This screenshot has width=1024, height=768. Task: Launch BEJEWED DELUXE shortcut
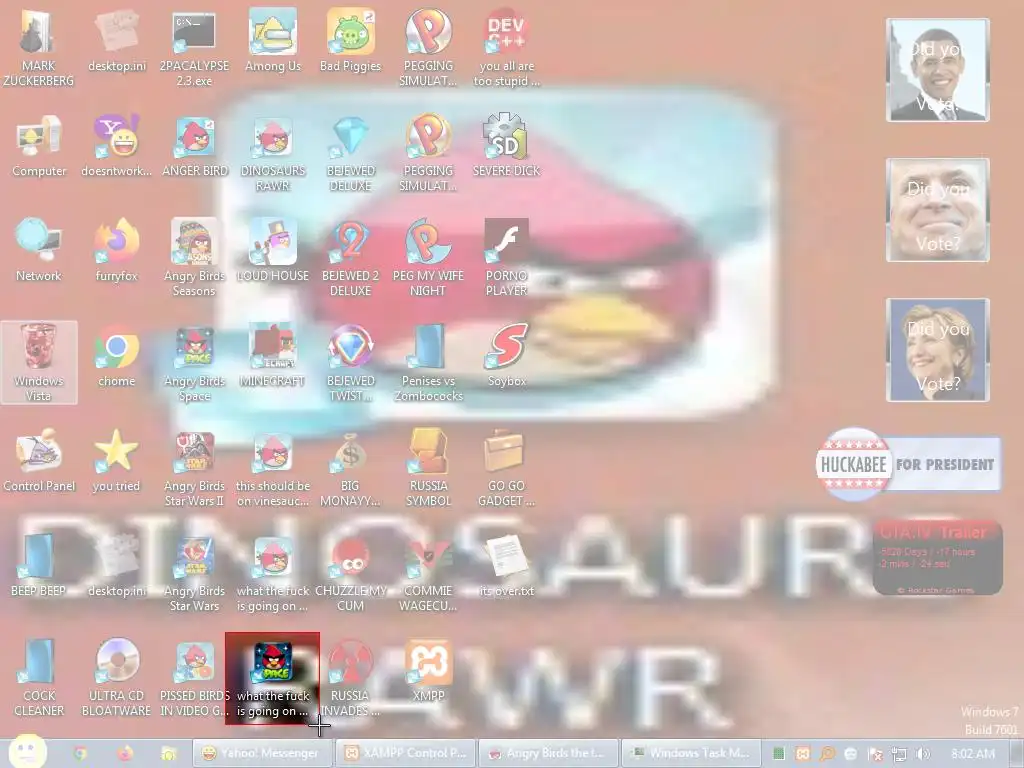351,153
